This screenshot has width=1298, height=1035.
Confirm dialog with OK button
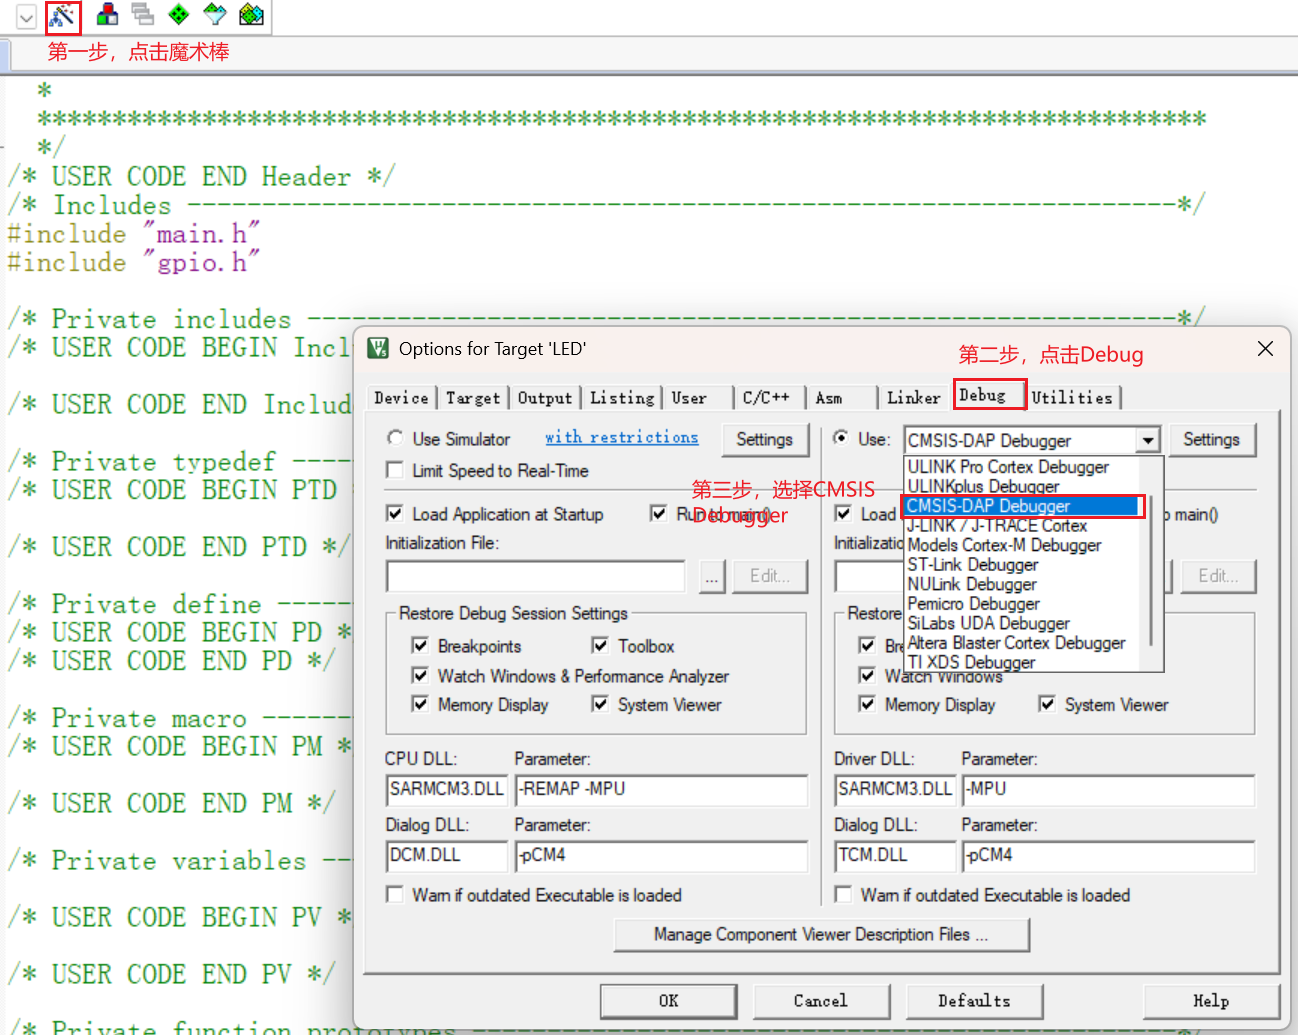(669, 1000)
